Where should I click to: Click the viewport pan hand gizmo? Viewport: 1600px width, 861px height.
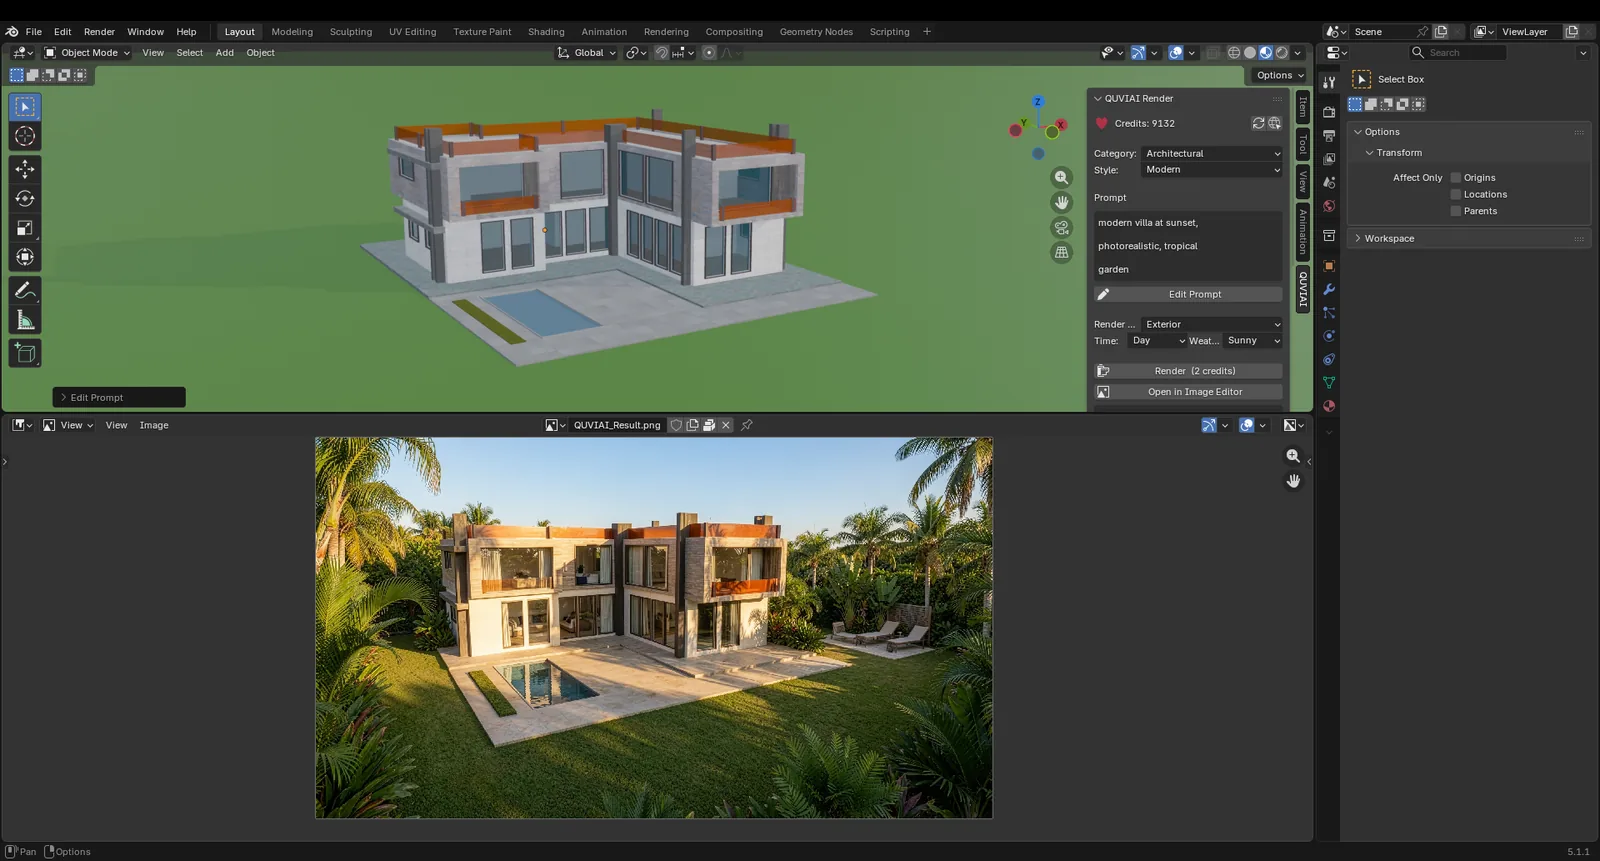tap(1062, 202)
